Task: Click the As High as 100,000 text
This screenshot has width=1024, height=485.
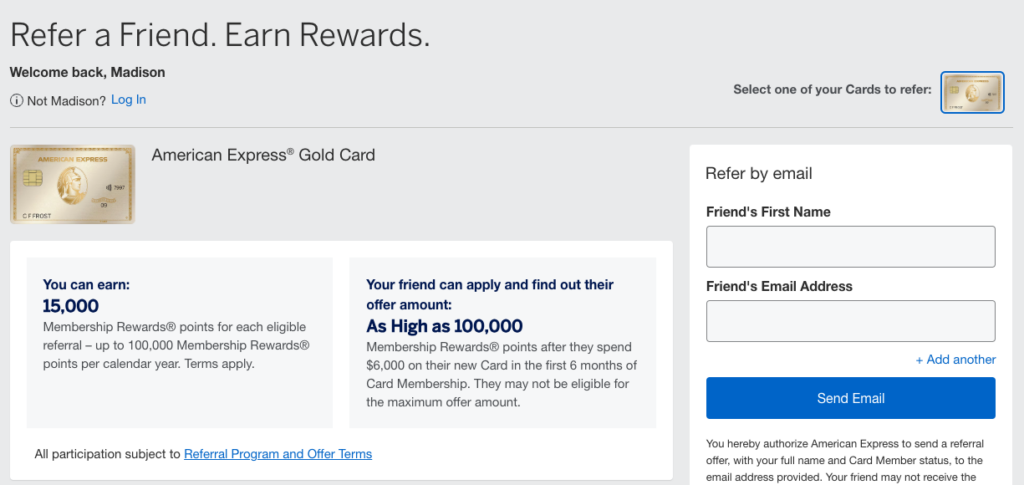Action: tap(444, 326)
